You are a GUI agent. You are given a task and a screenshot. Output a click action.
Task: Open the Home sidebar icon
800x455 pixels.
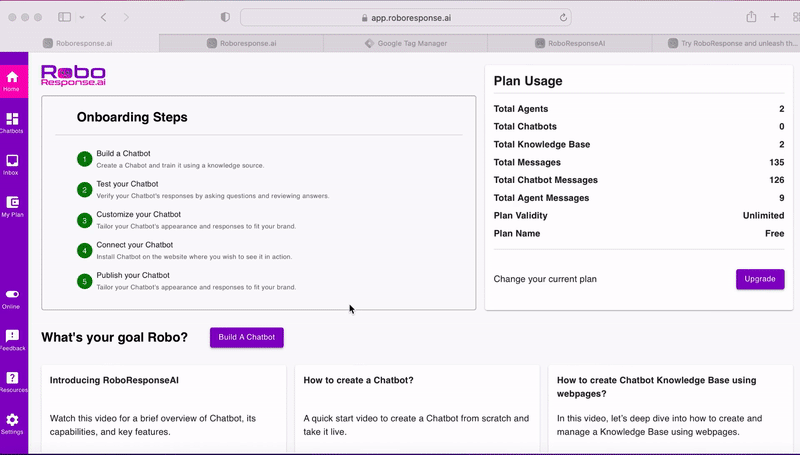point(12,78)
